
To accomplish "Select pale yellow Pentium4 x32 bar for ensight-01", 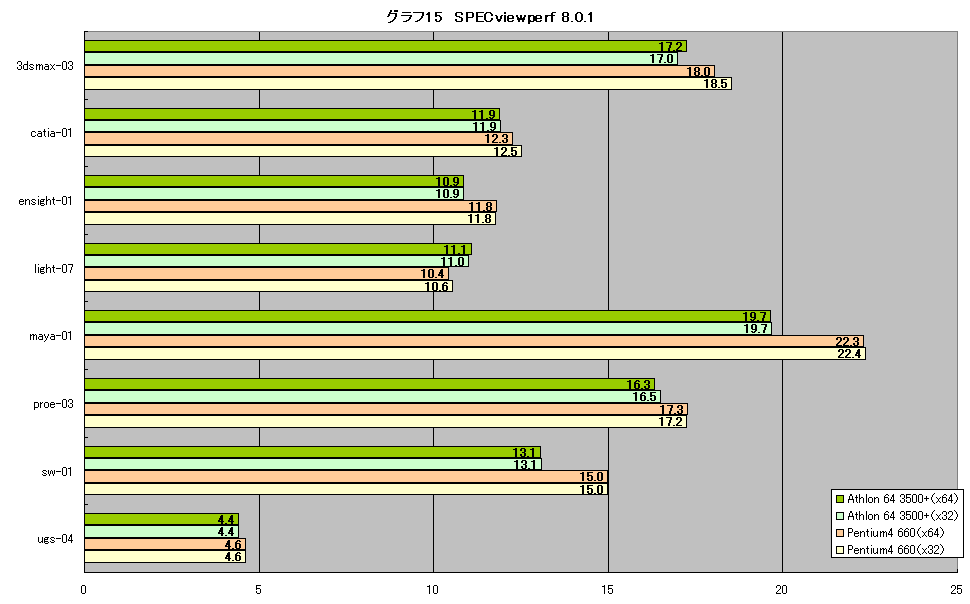I will coord(290,218).
